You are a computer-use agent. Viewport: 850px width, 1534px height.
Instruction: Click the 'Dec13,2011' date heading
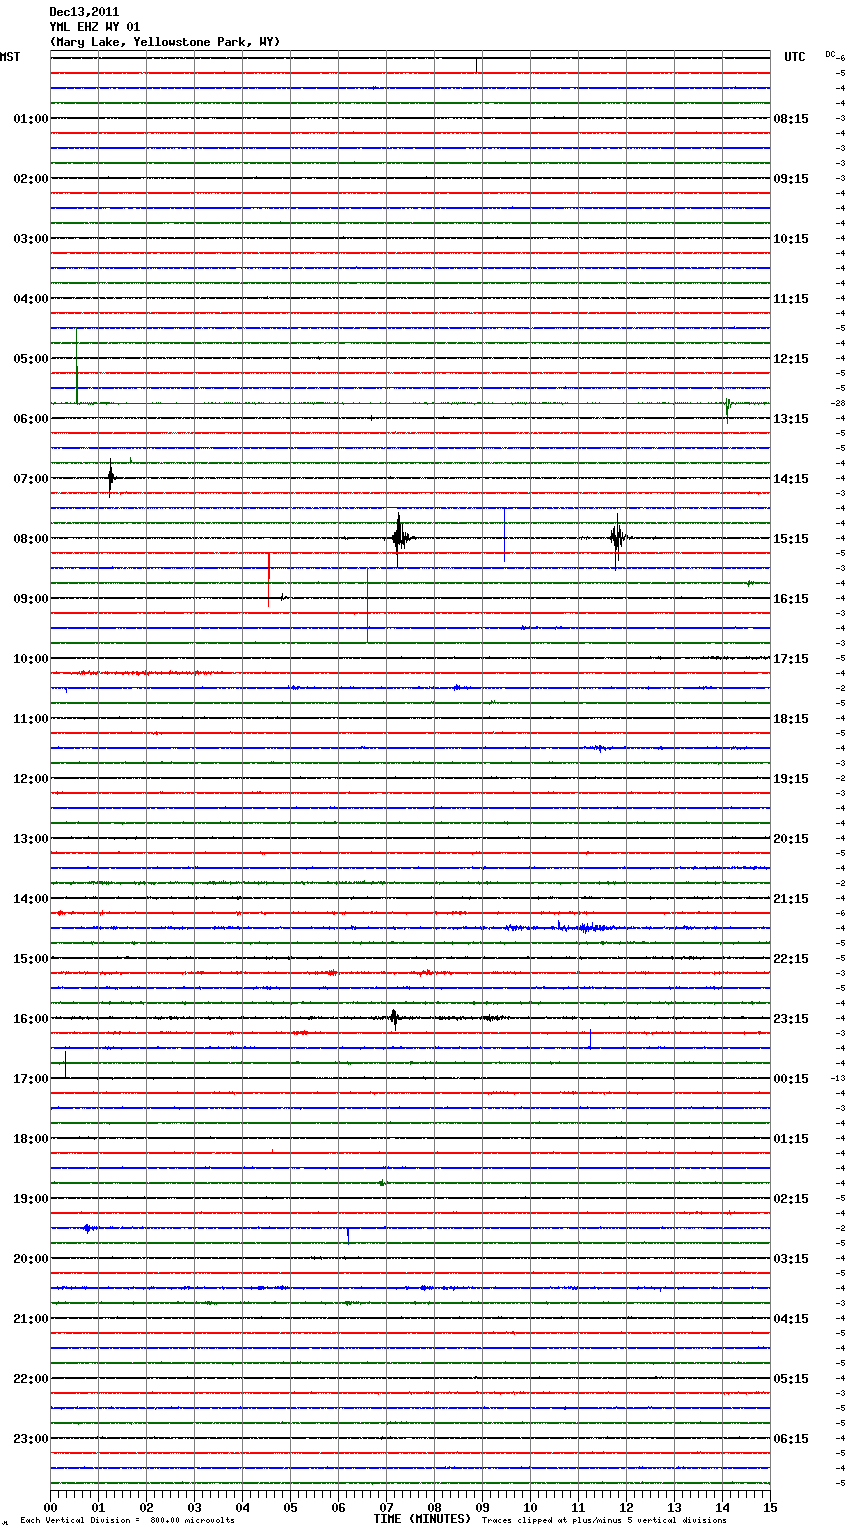click(x=84, y=12)
